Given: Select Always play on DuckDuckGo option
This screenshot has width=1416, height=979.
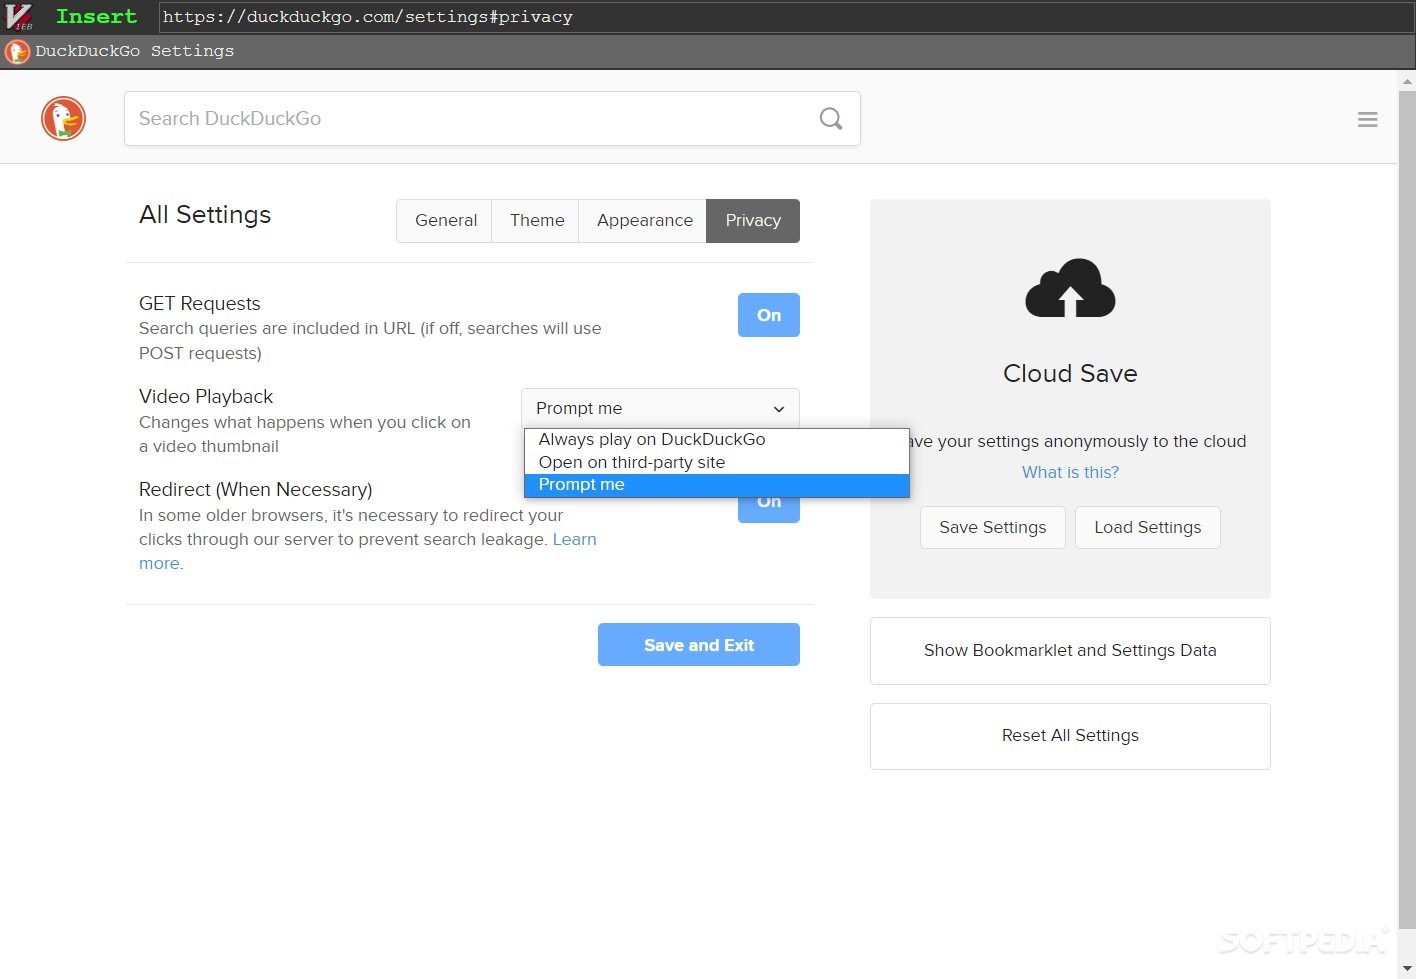Looking at the screenshot, I should point(716,439).
